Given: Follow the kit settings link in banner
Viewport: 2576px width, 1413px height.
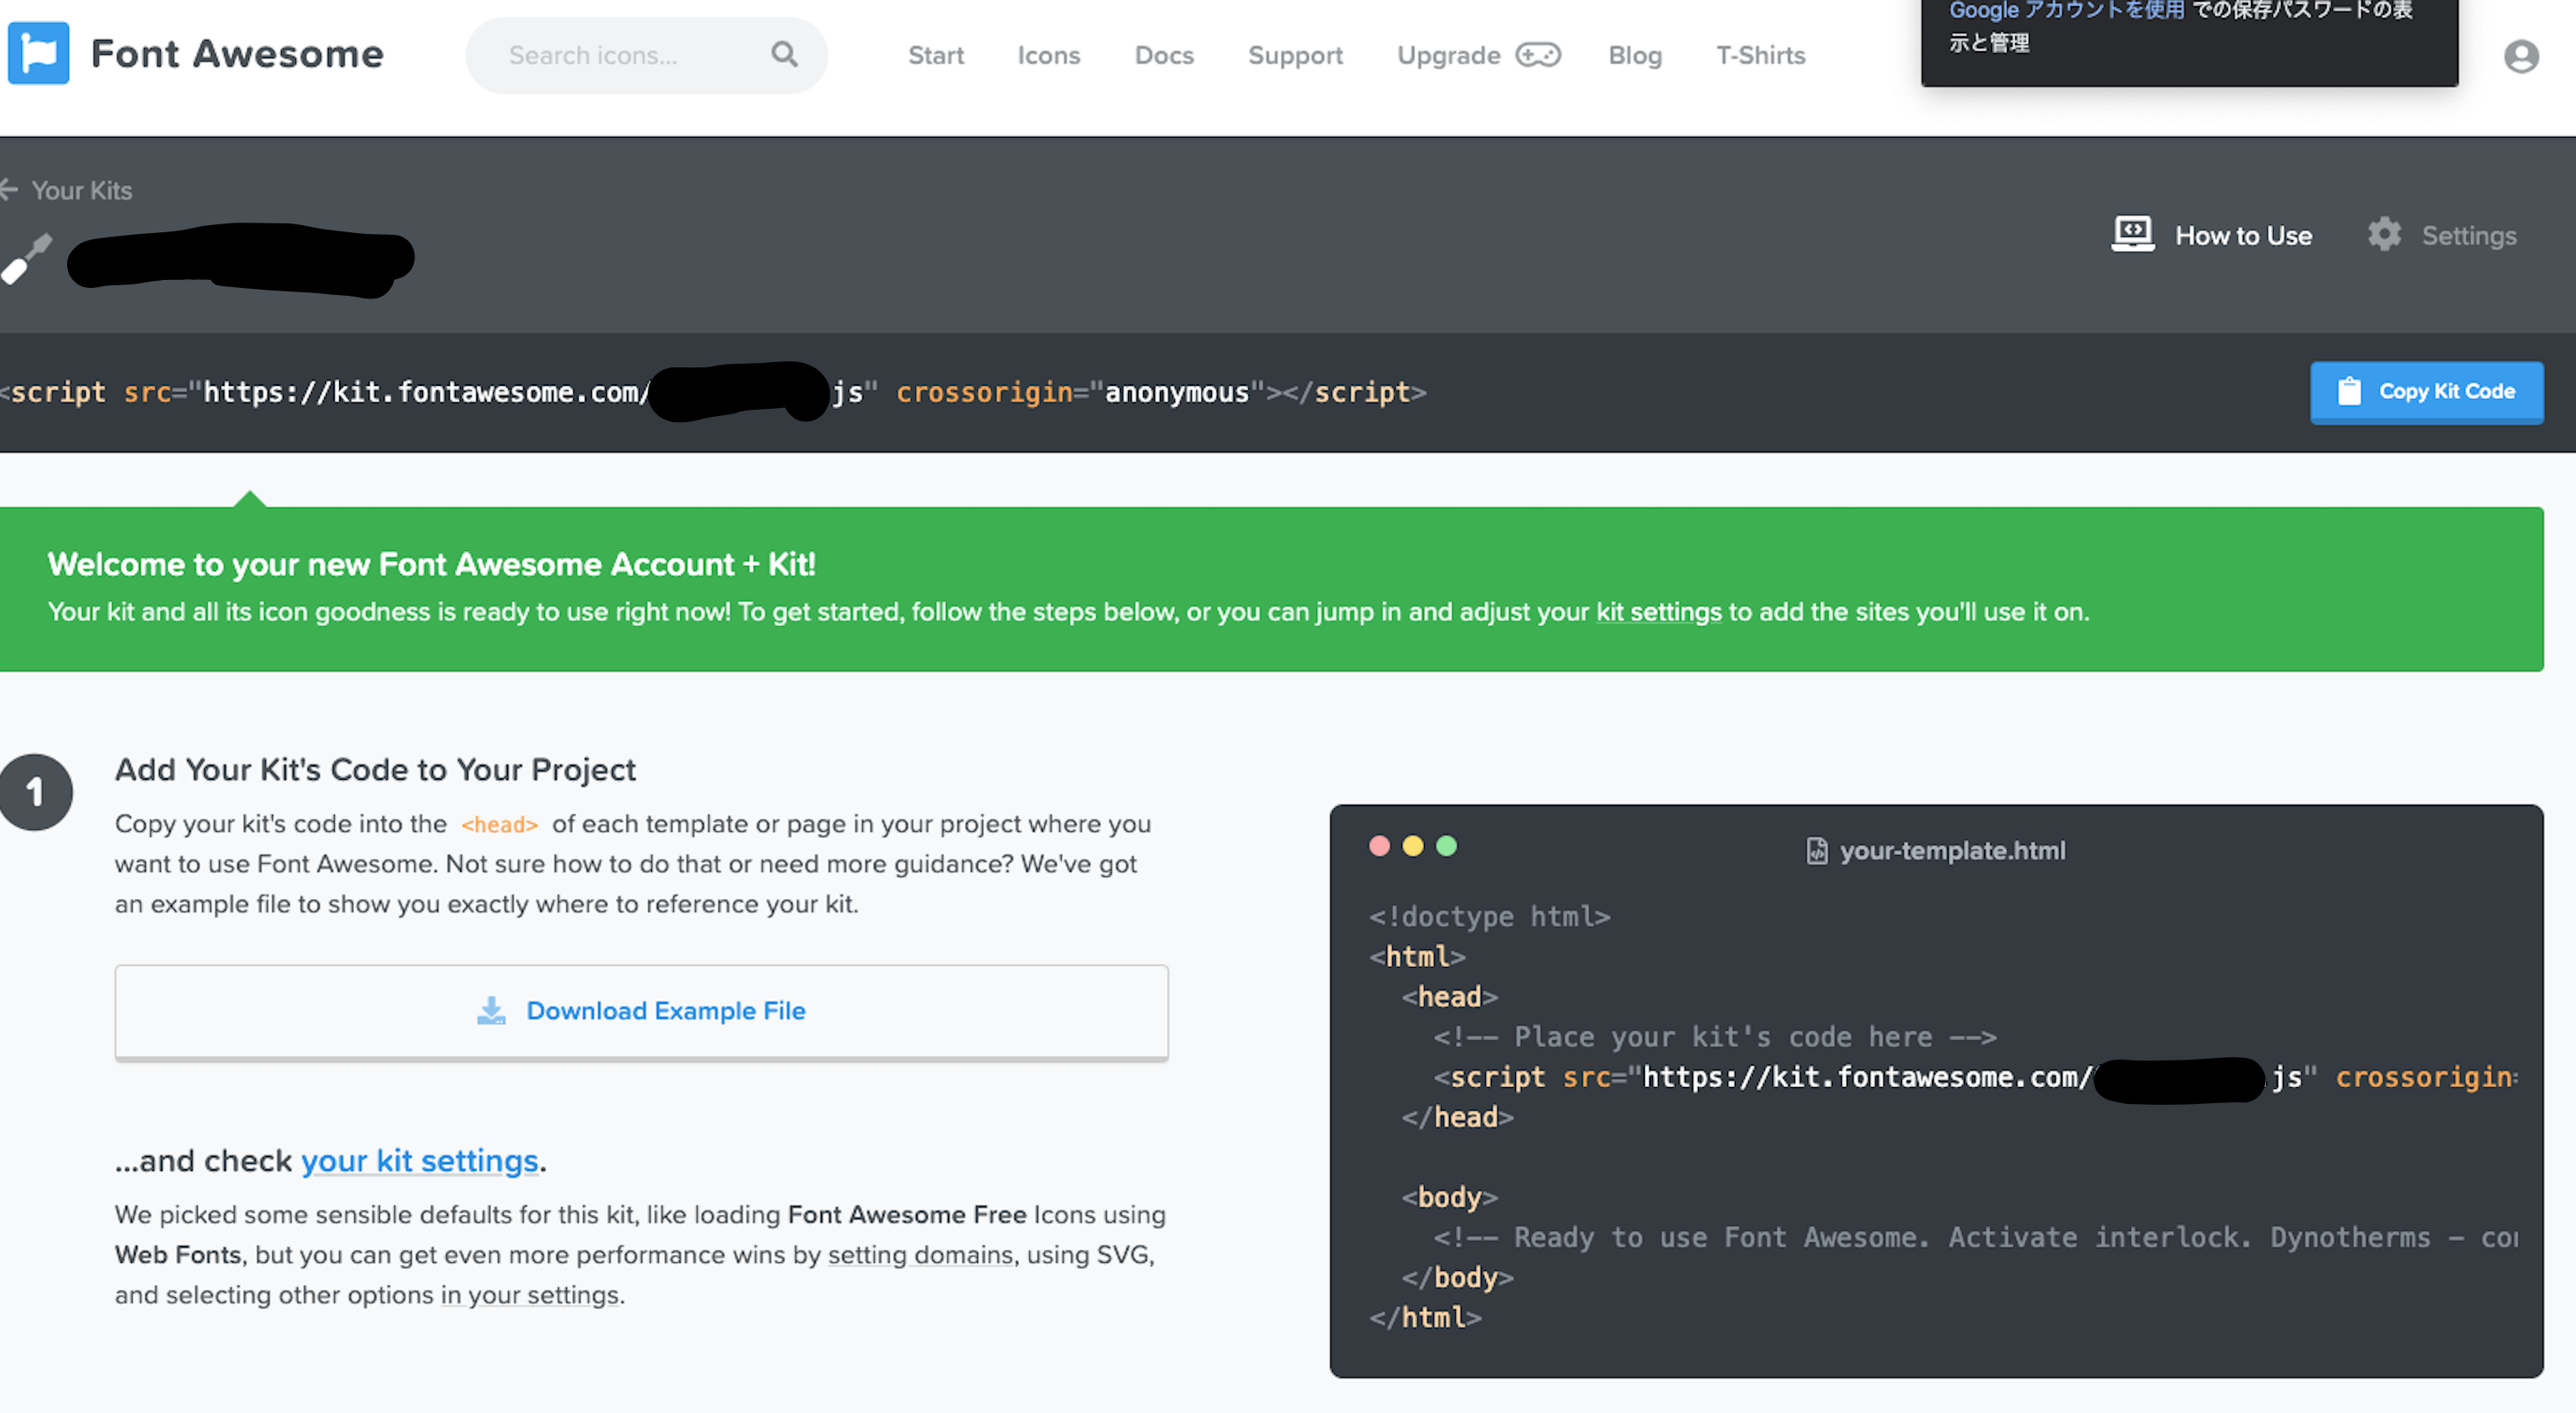Looking at the screenshot, I should coord(1658,612).
